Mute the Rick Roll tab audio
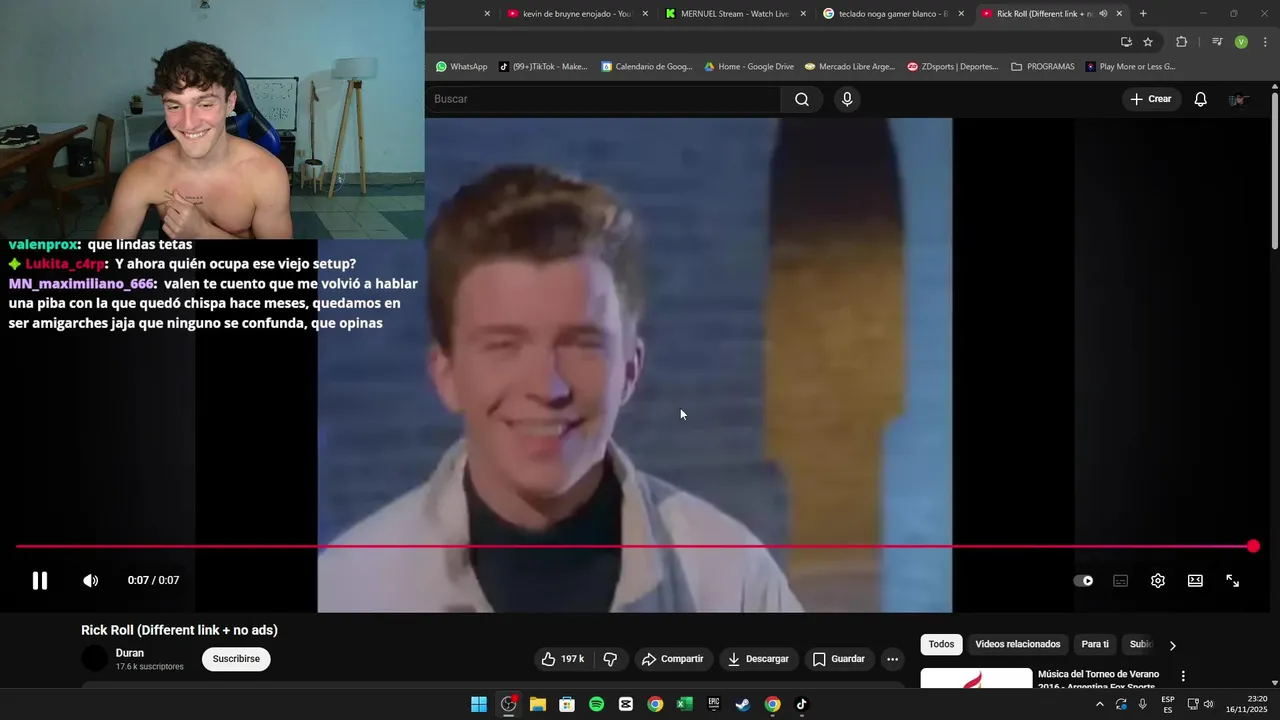 1103,14
